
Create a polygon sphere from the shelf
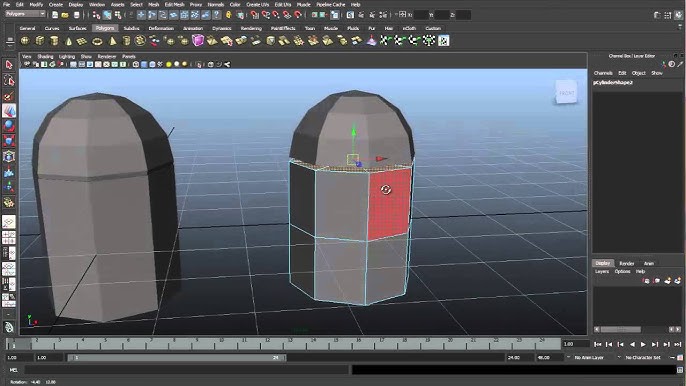click(x=25, y=41)
